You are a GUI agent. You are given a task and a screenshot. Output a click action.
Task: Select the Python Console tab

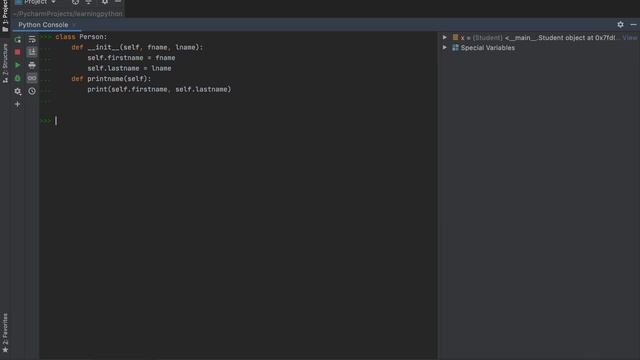coord(43,25)
